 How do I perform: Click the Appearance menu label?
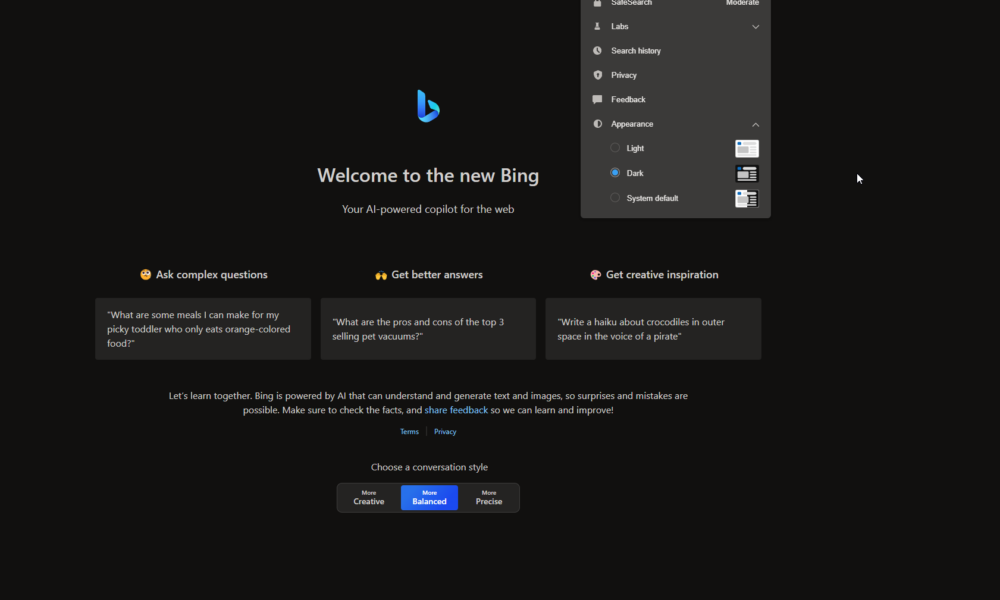631,124
